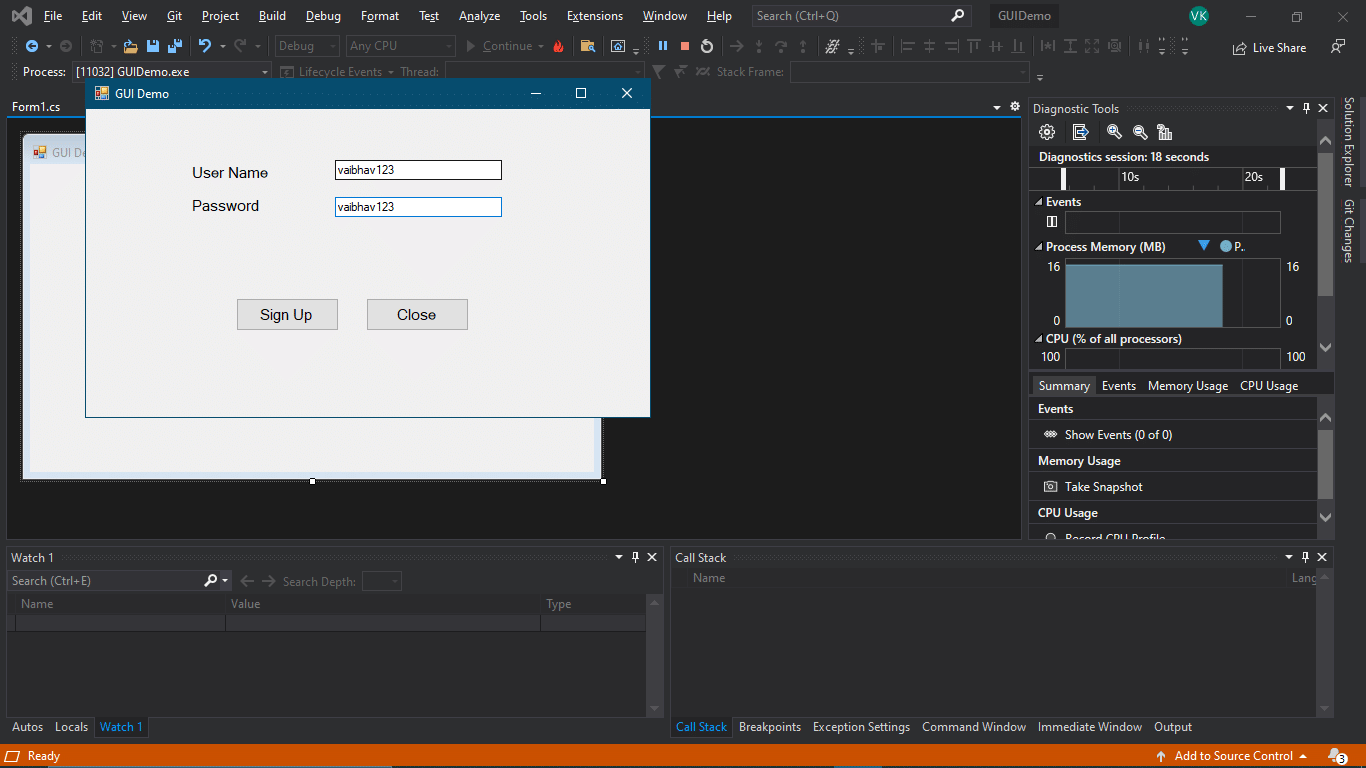1366x768 pixels.
Task: Pin the Call Stack panel
Action: point(1305,557)
